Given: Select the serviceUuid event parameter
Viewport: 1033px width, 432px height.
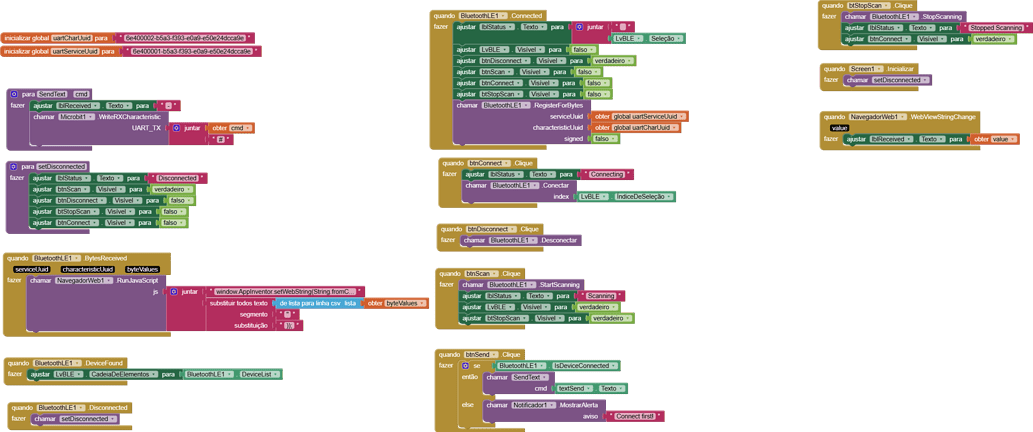Looking at the screenshot, I should pyautogui.click(x=32, y=269).
